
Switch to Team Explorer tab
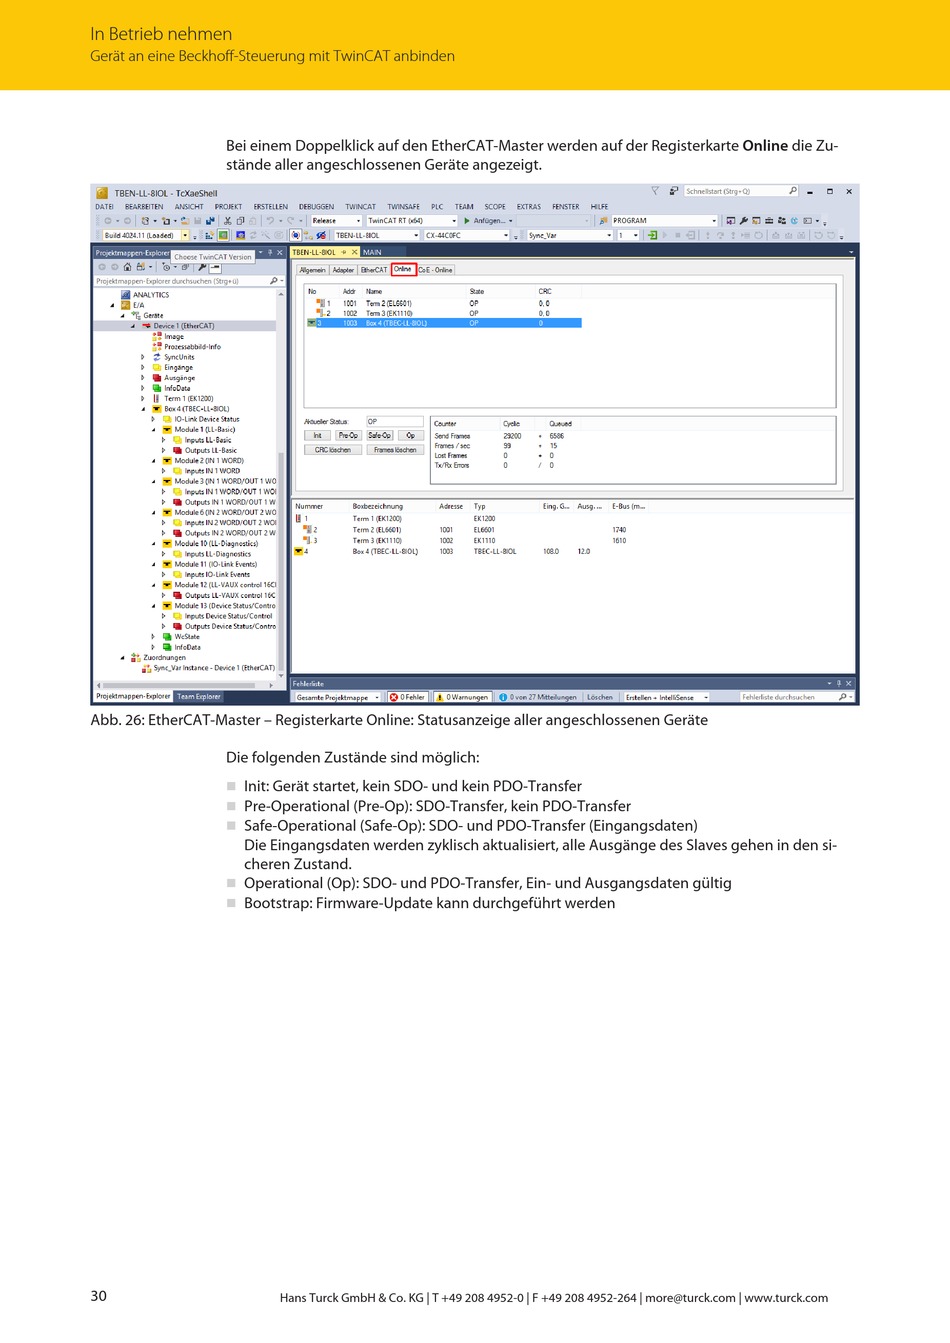pyautogui.click(x=199, y=696)
